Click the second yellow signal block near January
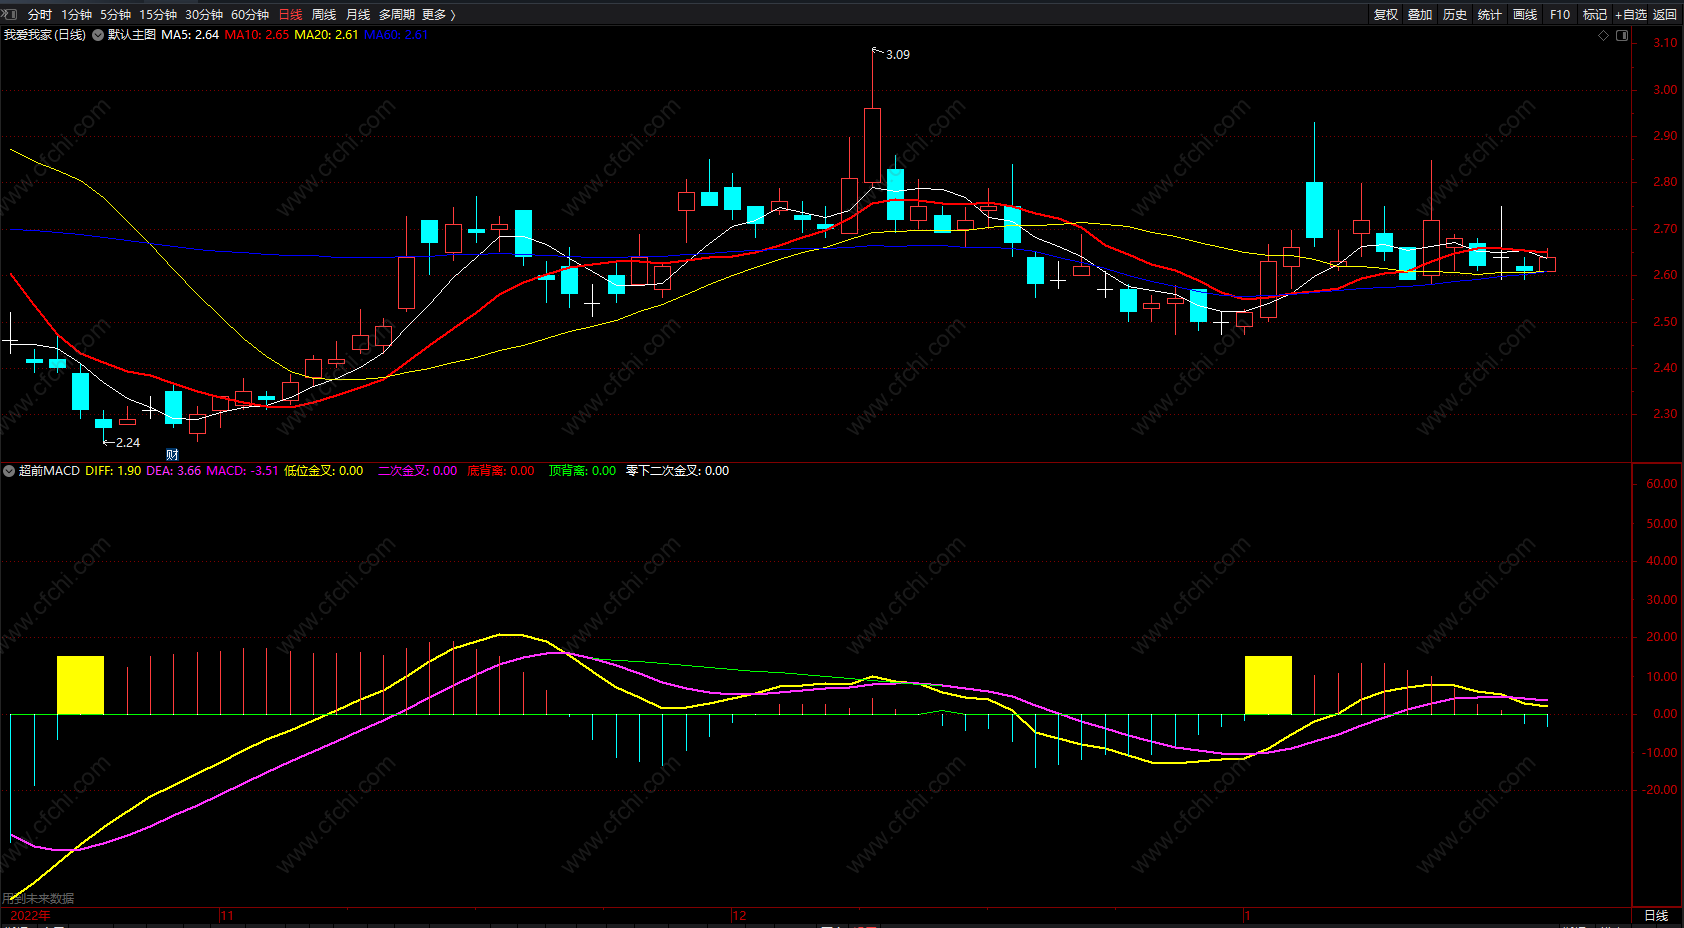Image resolution: width=1684 pixels, height=928 pixels. [x=1268, y=685]
